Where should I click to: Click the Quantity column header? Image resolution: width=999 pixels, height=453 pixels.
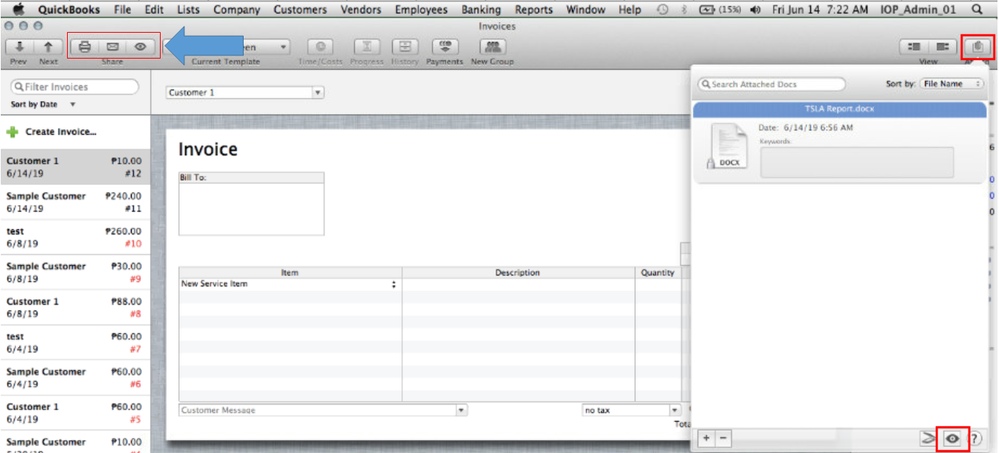658,273
